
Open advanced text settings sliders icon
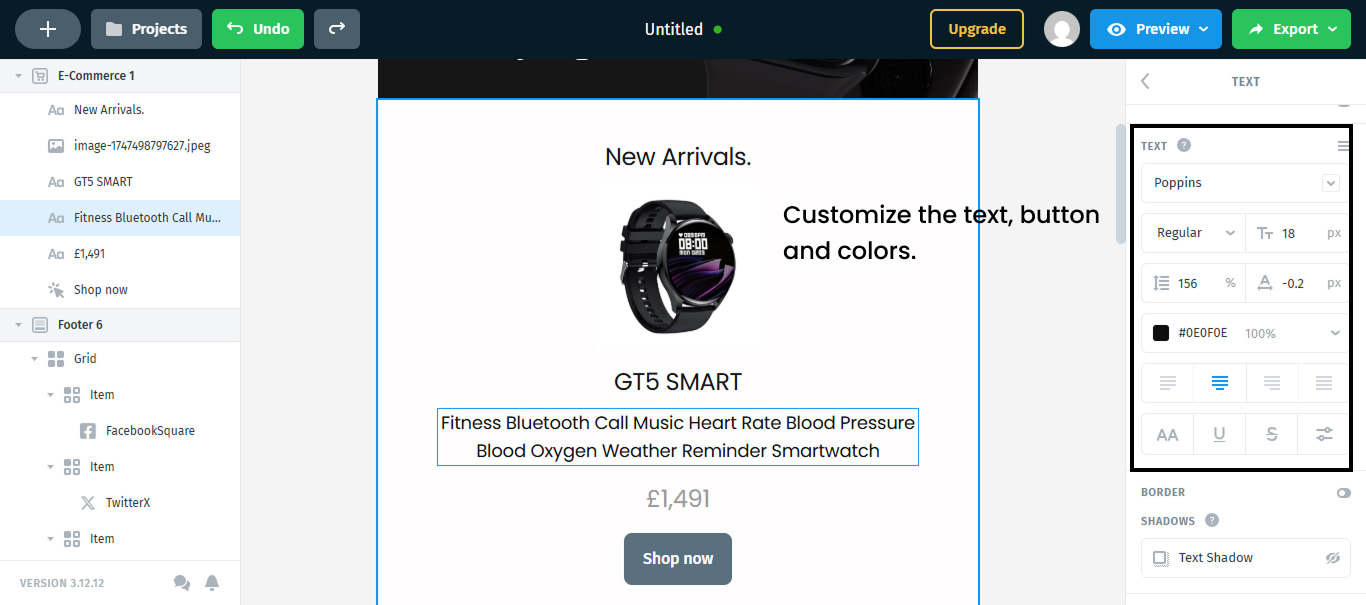(x=1323, y=434)
